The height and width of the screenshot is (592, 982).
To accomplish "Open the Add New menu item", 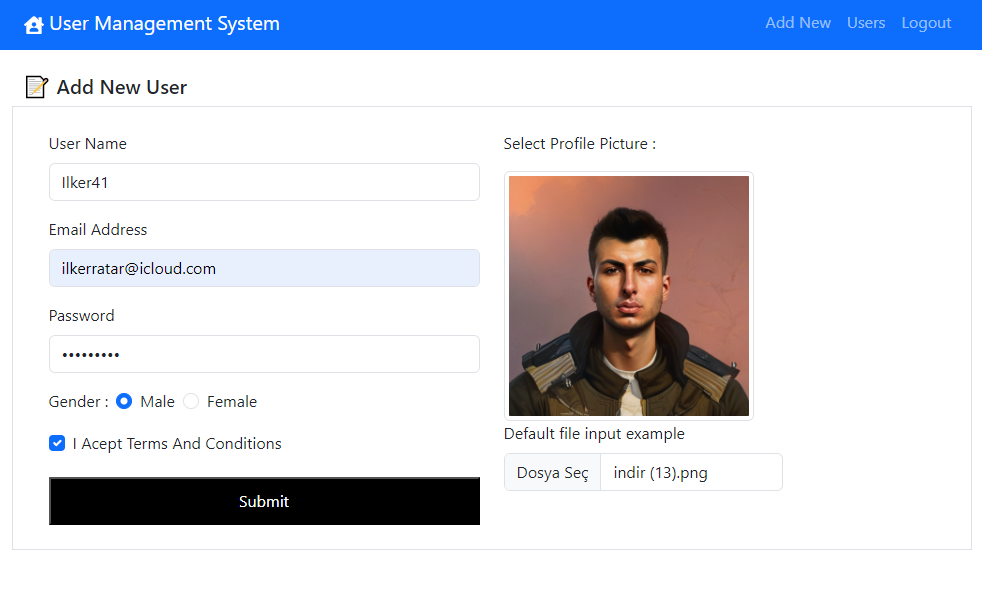I will pos(798,23).
